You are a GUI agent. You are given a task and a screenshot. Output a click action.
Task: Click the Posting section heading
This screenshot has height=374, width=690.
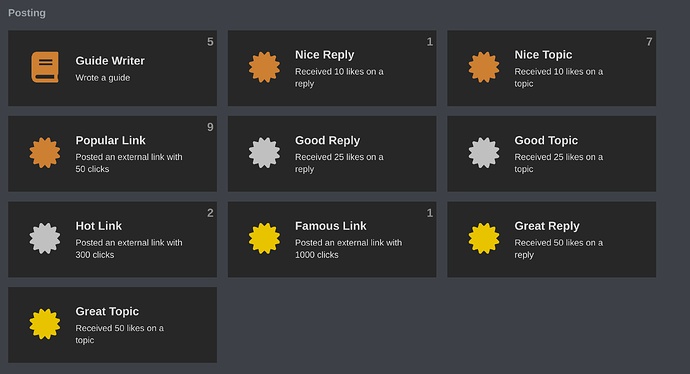point(27,13)
